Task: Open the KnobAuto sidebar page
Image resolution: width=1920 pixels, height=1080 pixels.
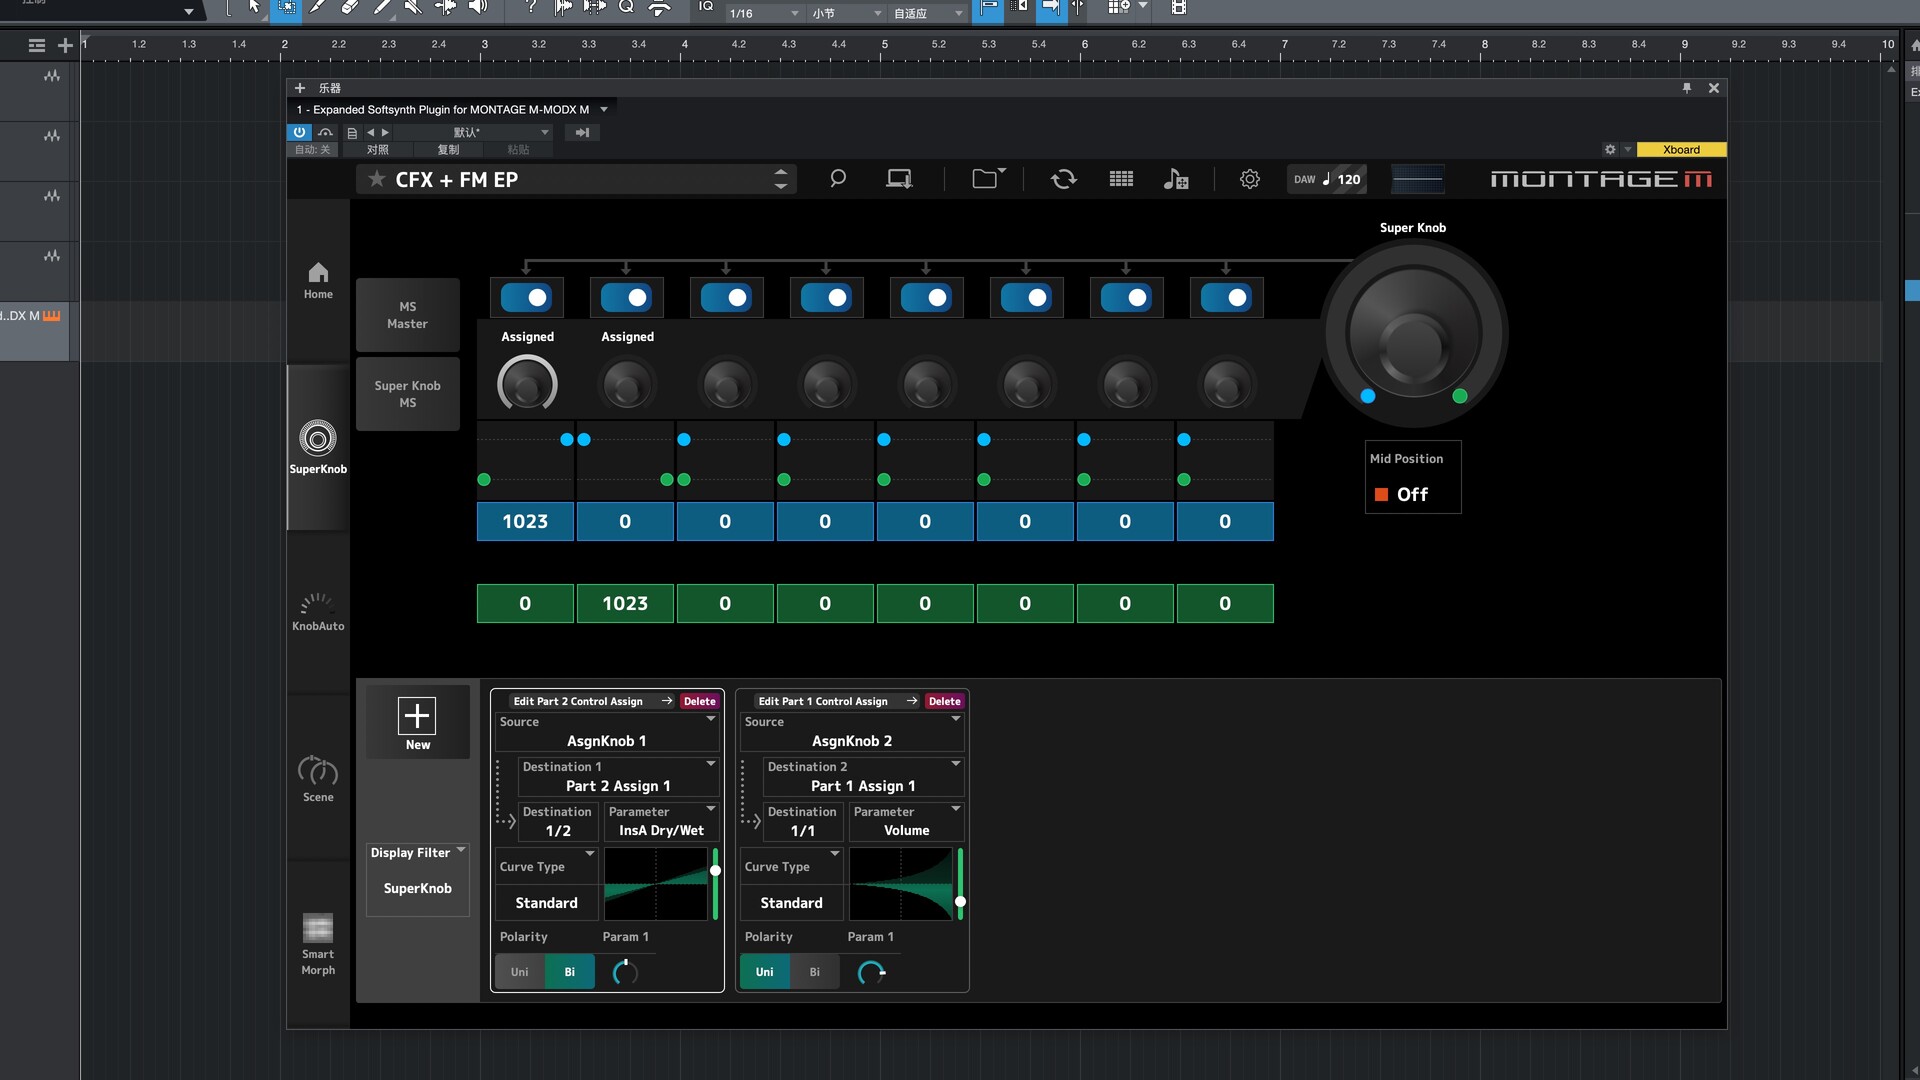Action: point(318,612)
